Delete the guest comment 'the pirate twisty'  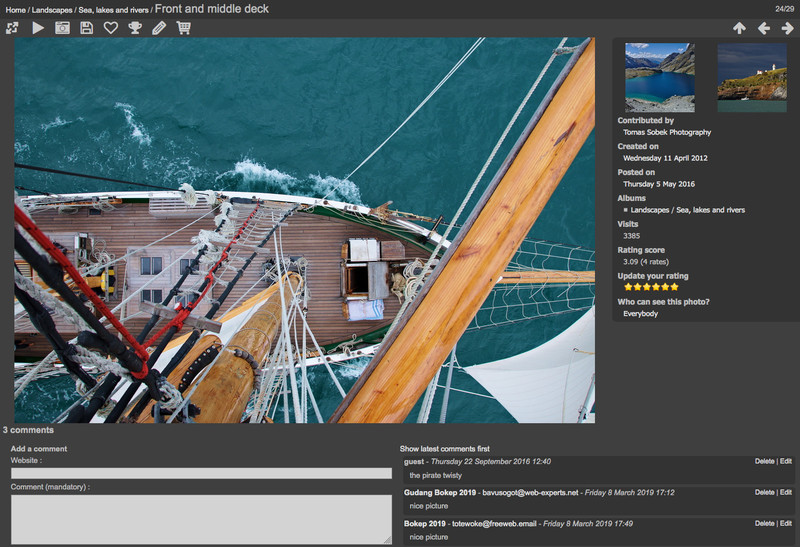764,461
